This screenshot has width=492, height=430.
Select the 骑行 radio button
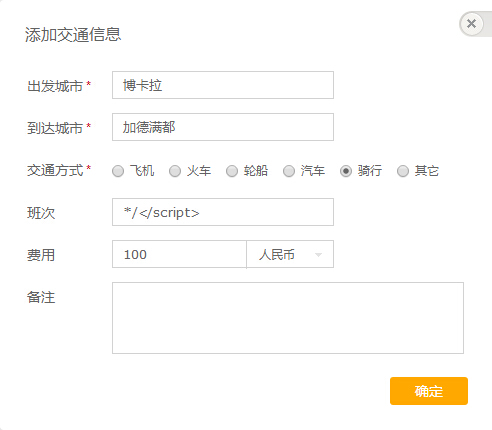click(346, 171)
